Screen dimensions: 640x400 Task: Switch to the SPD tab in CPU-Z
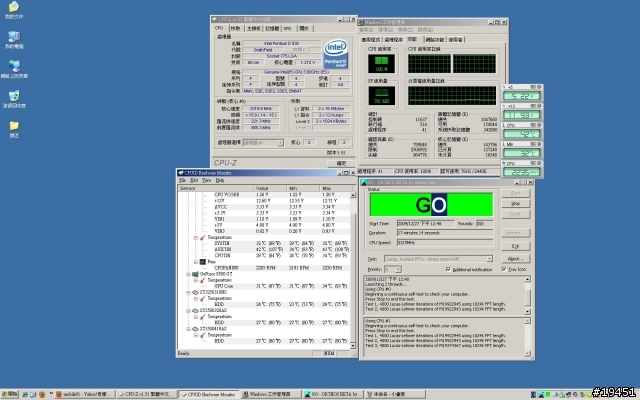coord(288,28)
